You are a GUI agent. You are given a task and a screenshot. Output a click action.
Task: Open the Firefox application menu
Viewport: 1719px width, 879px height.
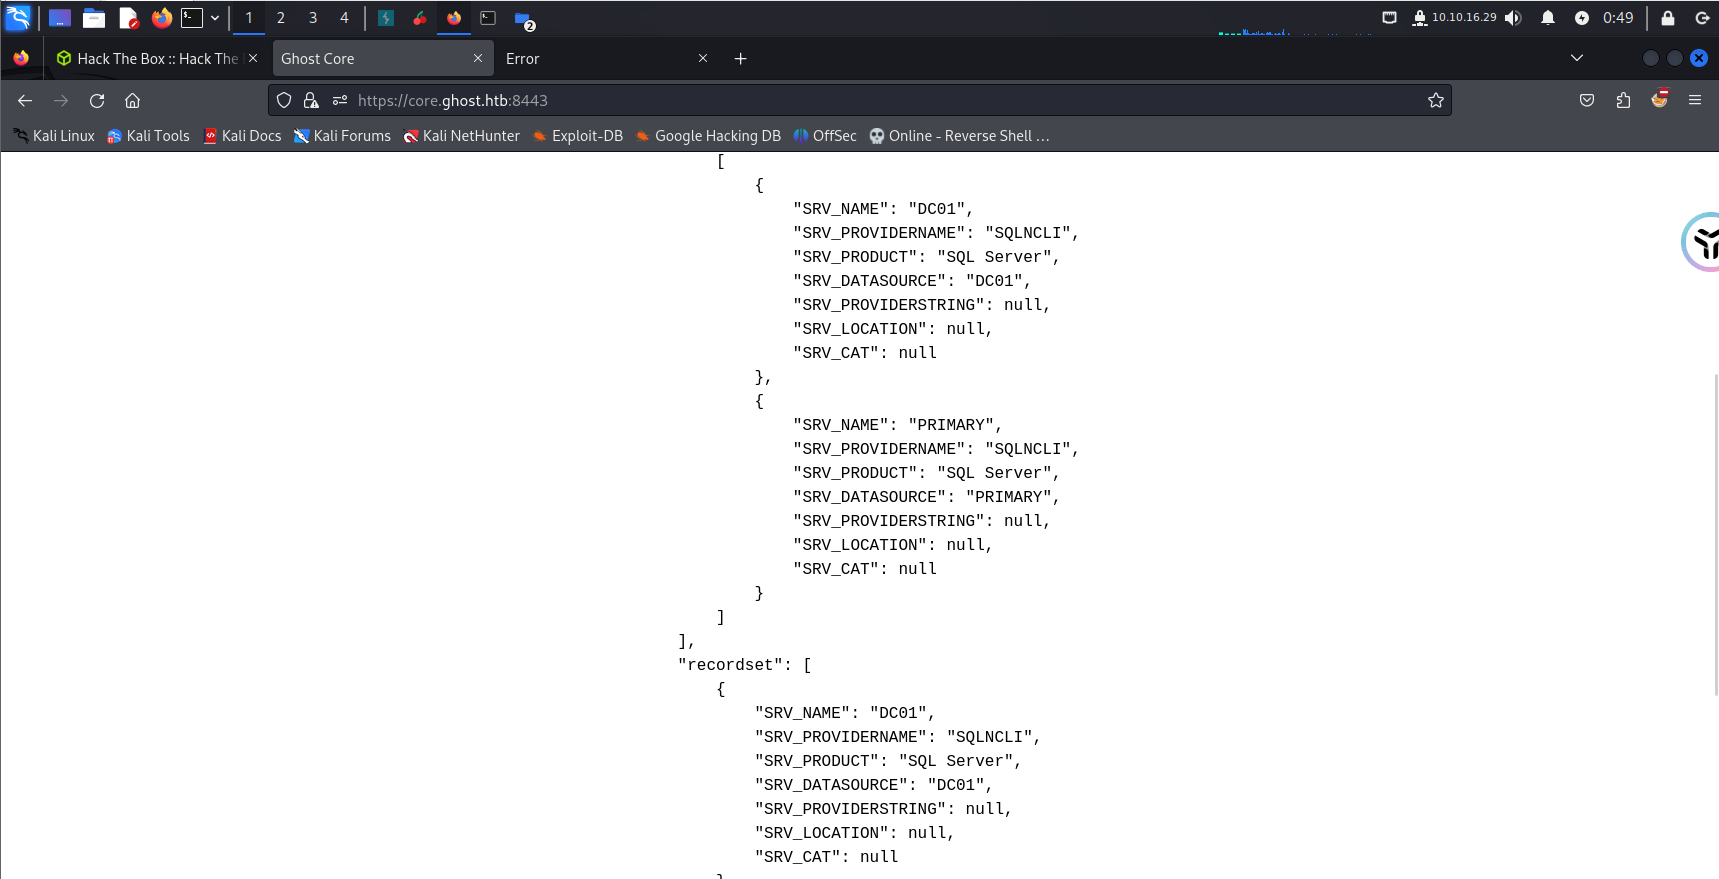click(1695, 100)
